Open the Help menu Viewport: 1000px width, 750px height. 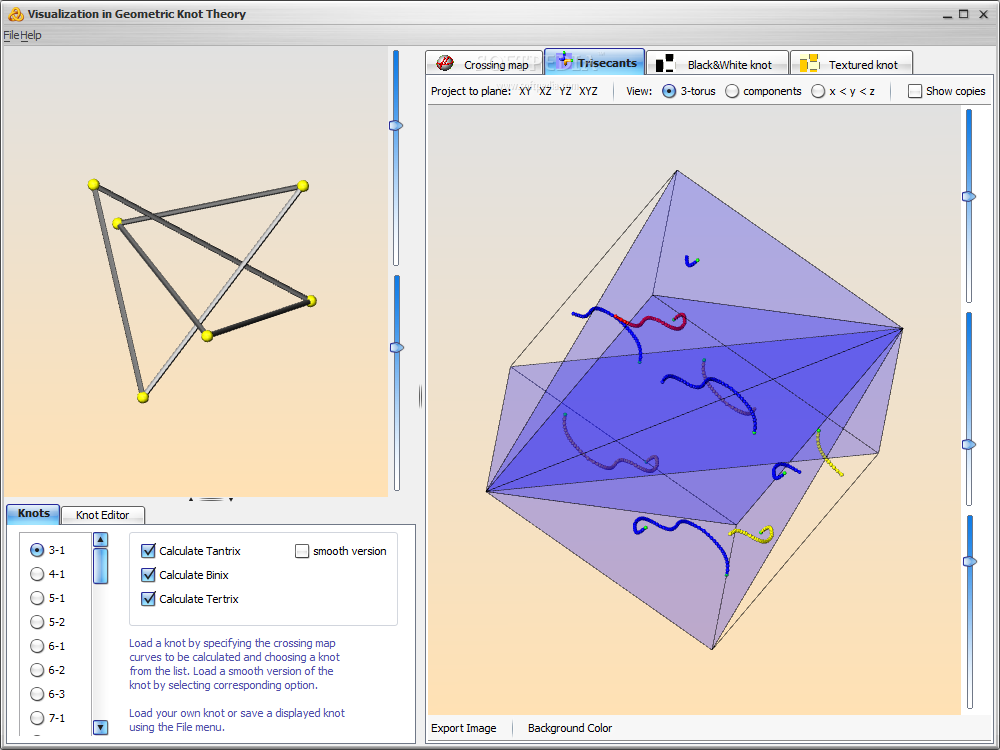(31, 35)
